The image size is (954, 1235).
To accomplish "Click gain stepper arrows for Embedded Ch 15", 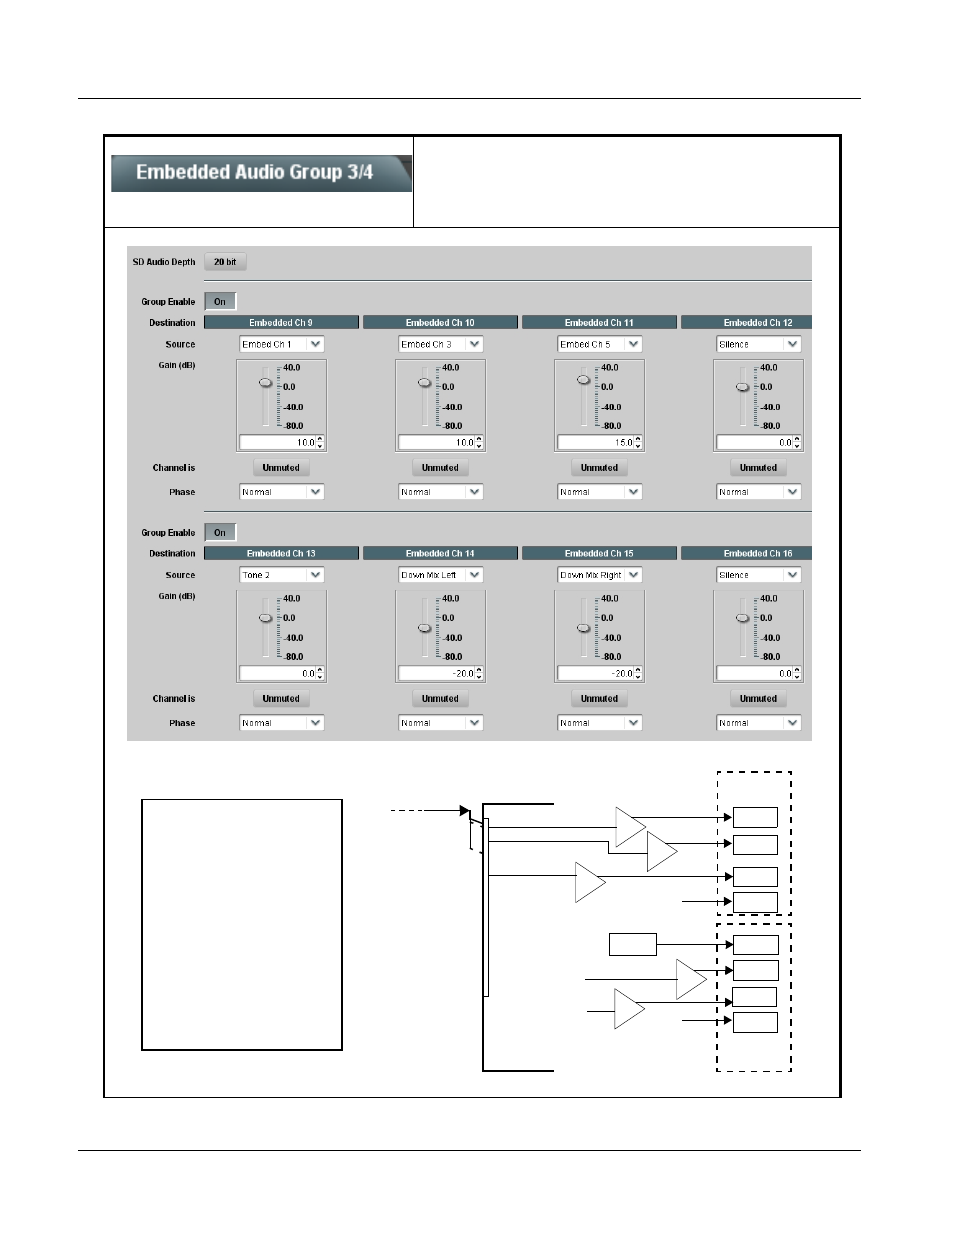I will pyautogui.click(x=638, y=673).
